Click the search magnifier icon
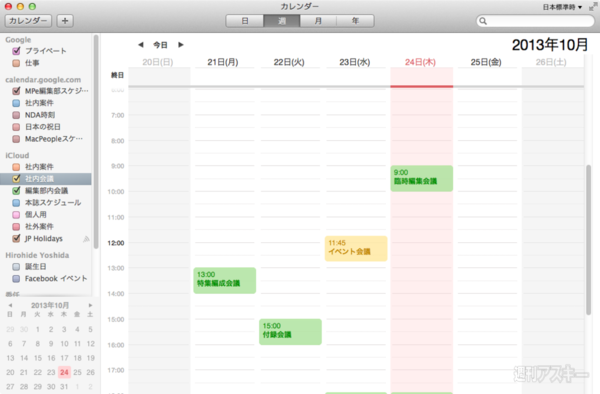This screenshot has height=394, width=600. (483, 21)
